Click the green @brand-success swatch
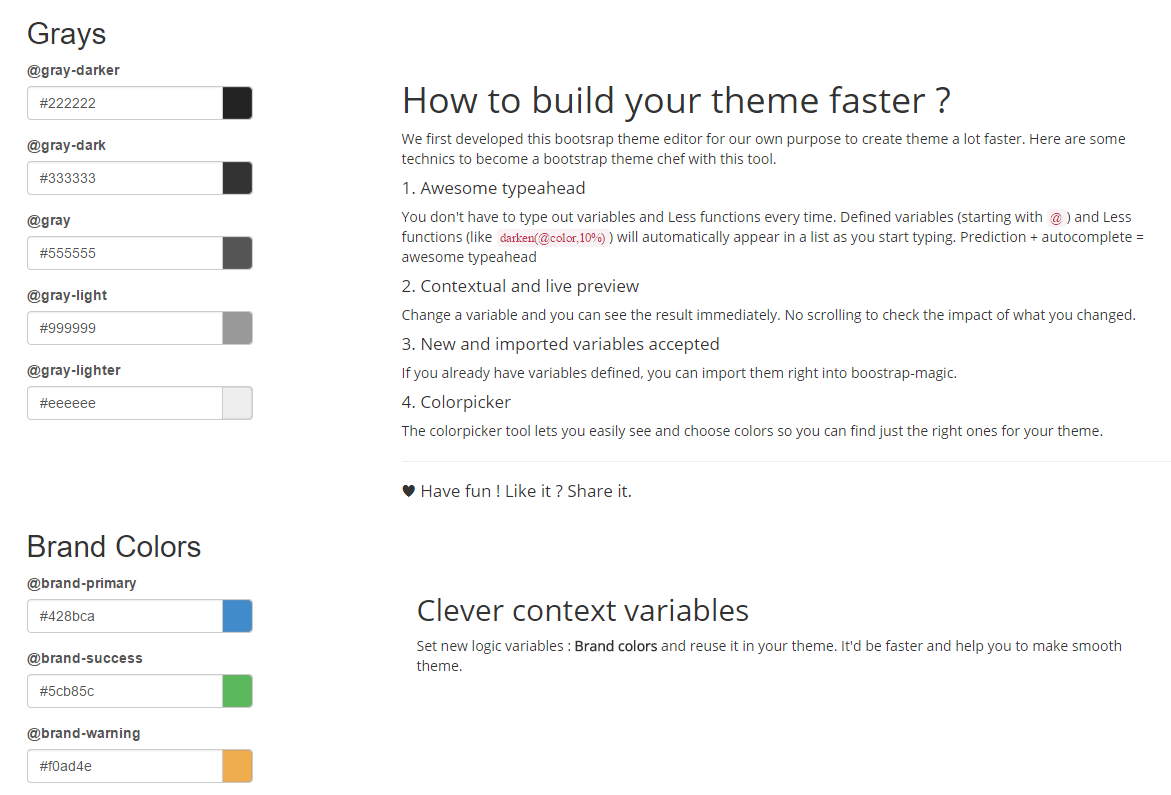The height and width of the screenshot is (795, 1171). coord(237,691)
